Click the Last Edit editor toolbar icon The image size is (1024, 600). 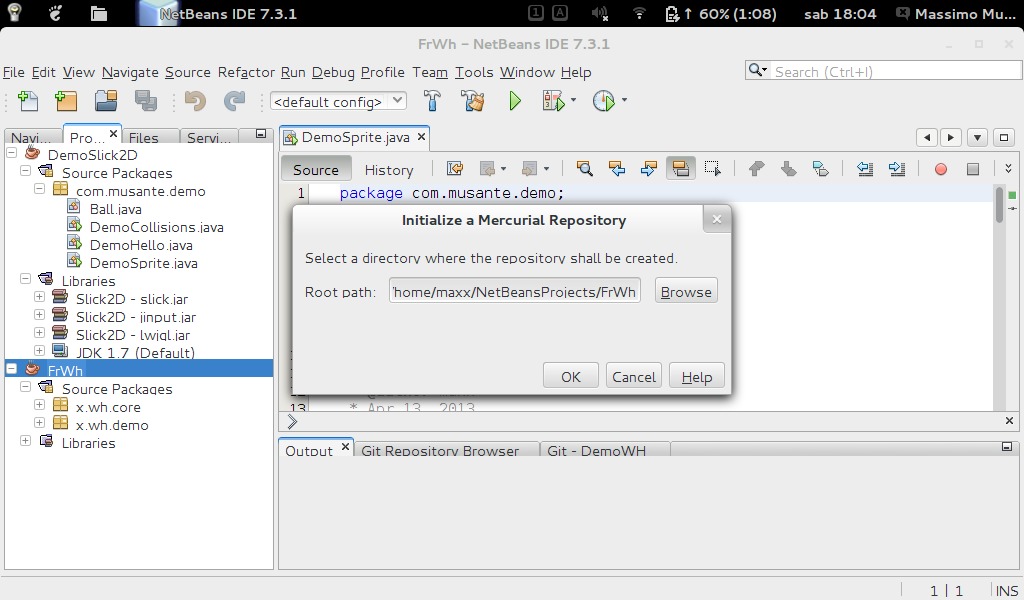pyautogui.click(x=455, y=169)
